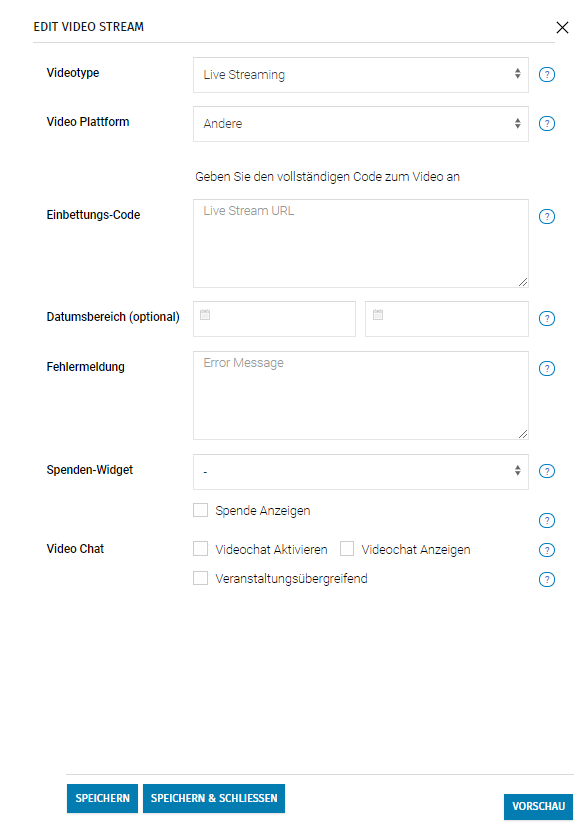
Task: Click the help icon next to Videotype
Action: pos(546,75)
